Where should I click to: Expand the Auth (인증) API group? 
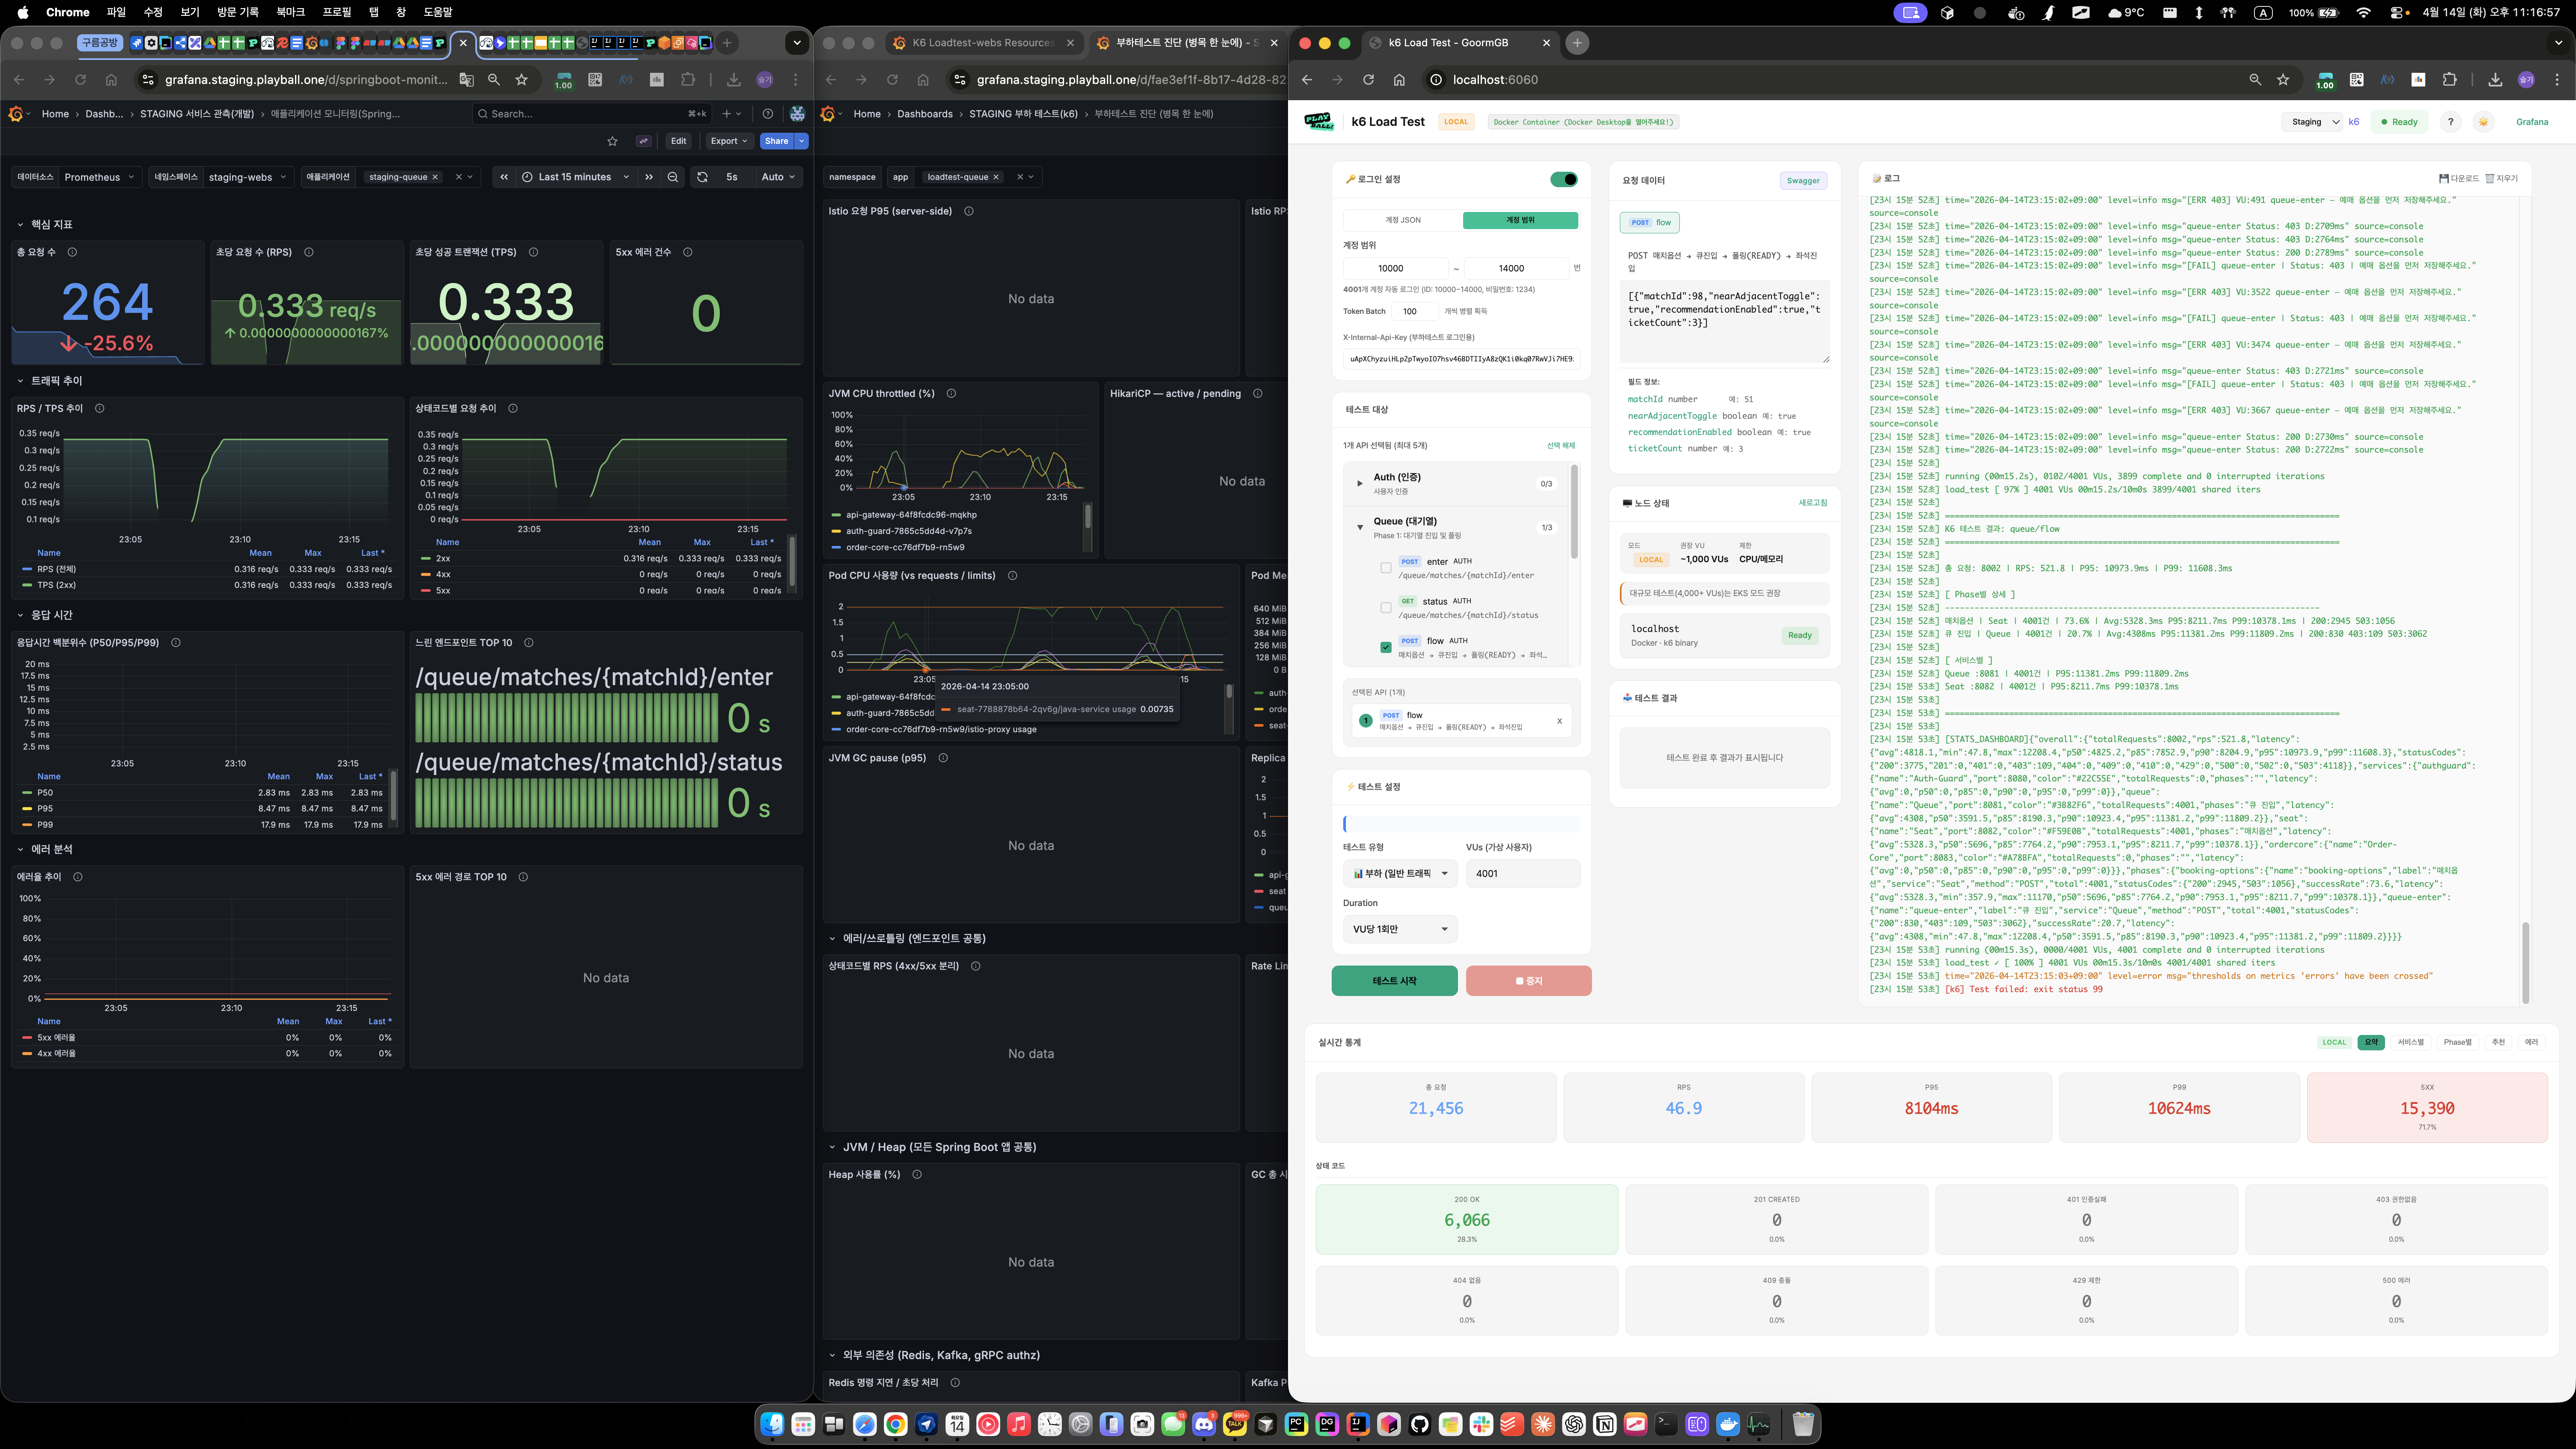tap(1359, 484)
